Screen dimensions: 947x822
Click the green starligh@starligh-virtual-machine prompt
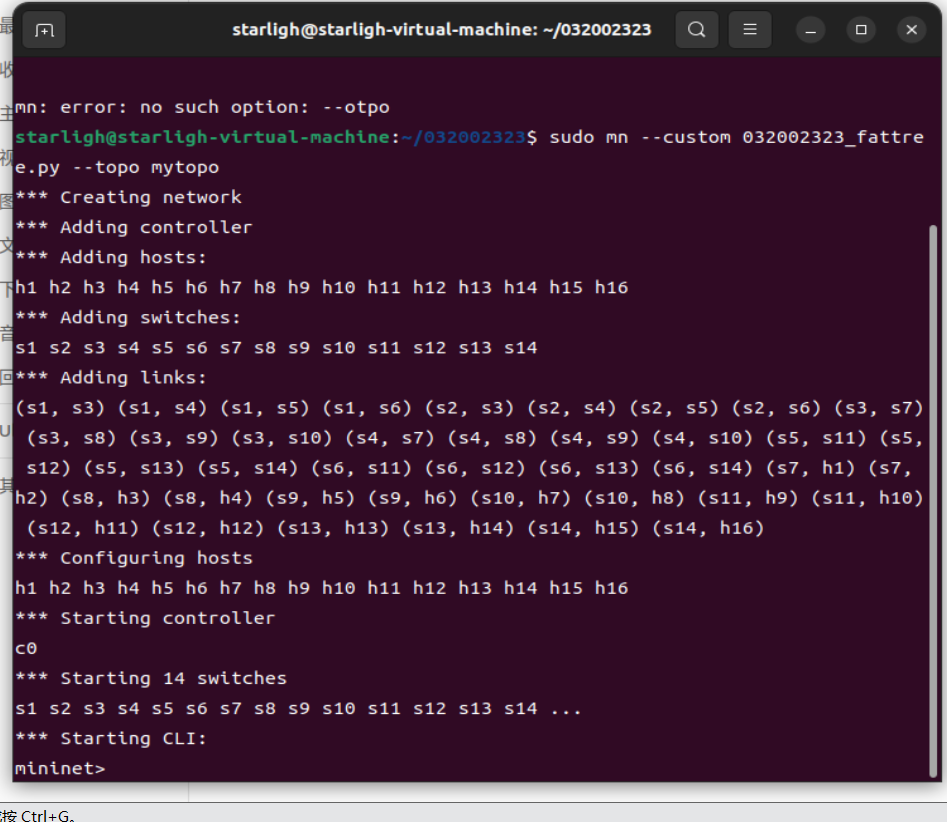pyautogui.click(x=202, y=138)
